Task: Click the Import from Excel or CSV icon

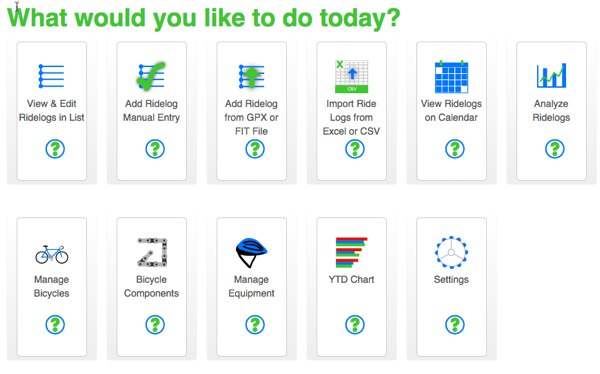Action: pyautogui.click(x=351, y=76)
